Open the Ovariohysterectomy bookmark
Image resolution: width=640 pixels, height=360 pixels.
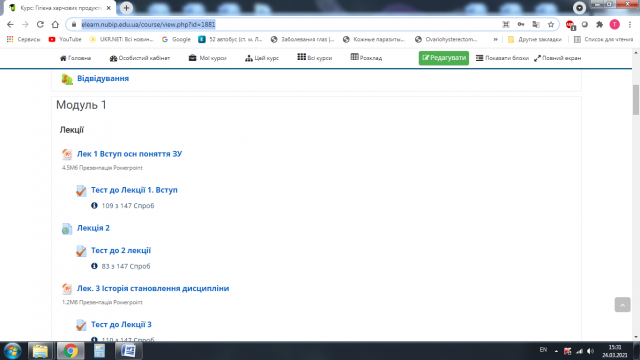coord(446,39)
